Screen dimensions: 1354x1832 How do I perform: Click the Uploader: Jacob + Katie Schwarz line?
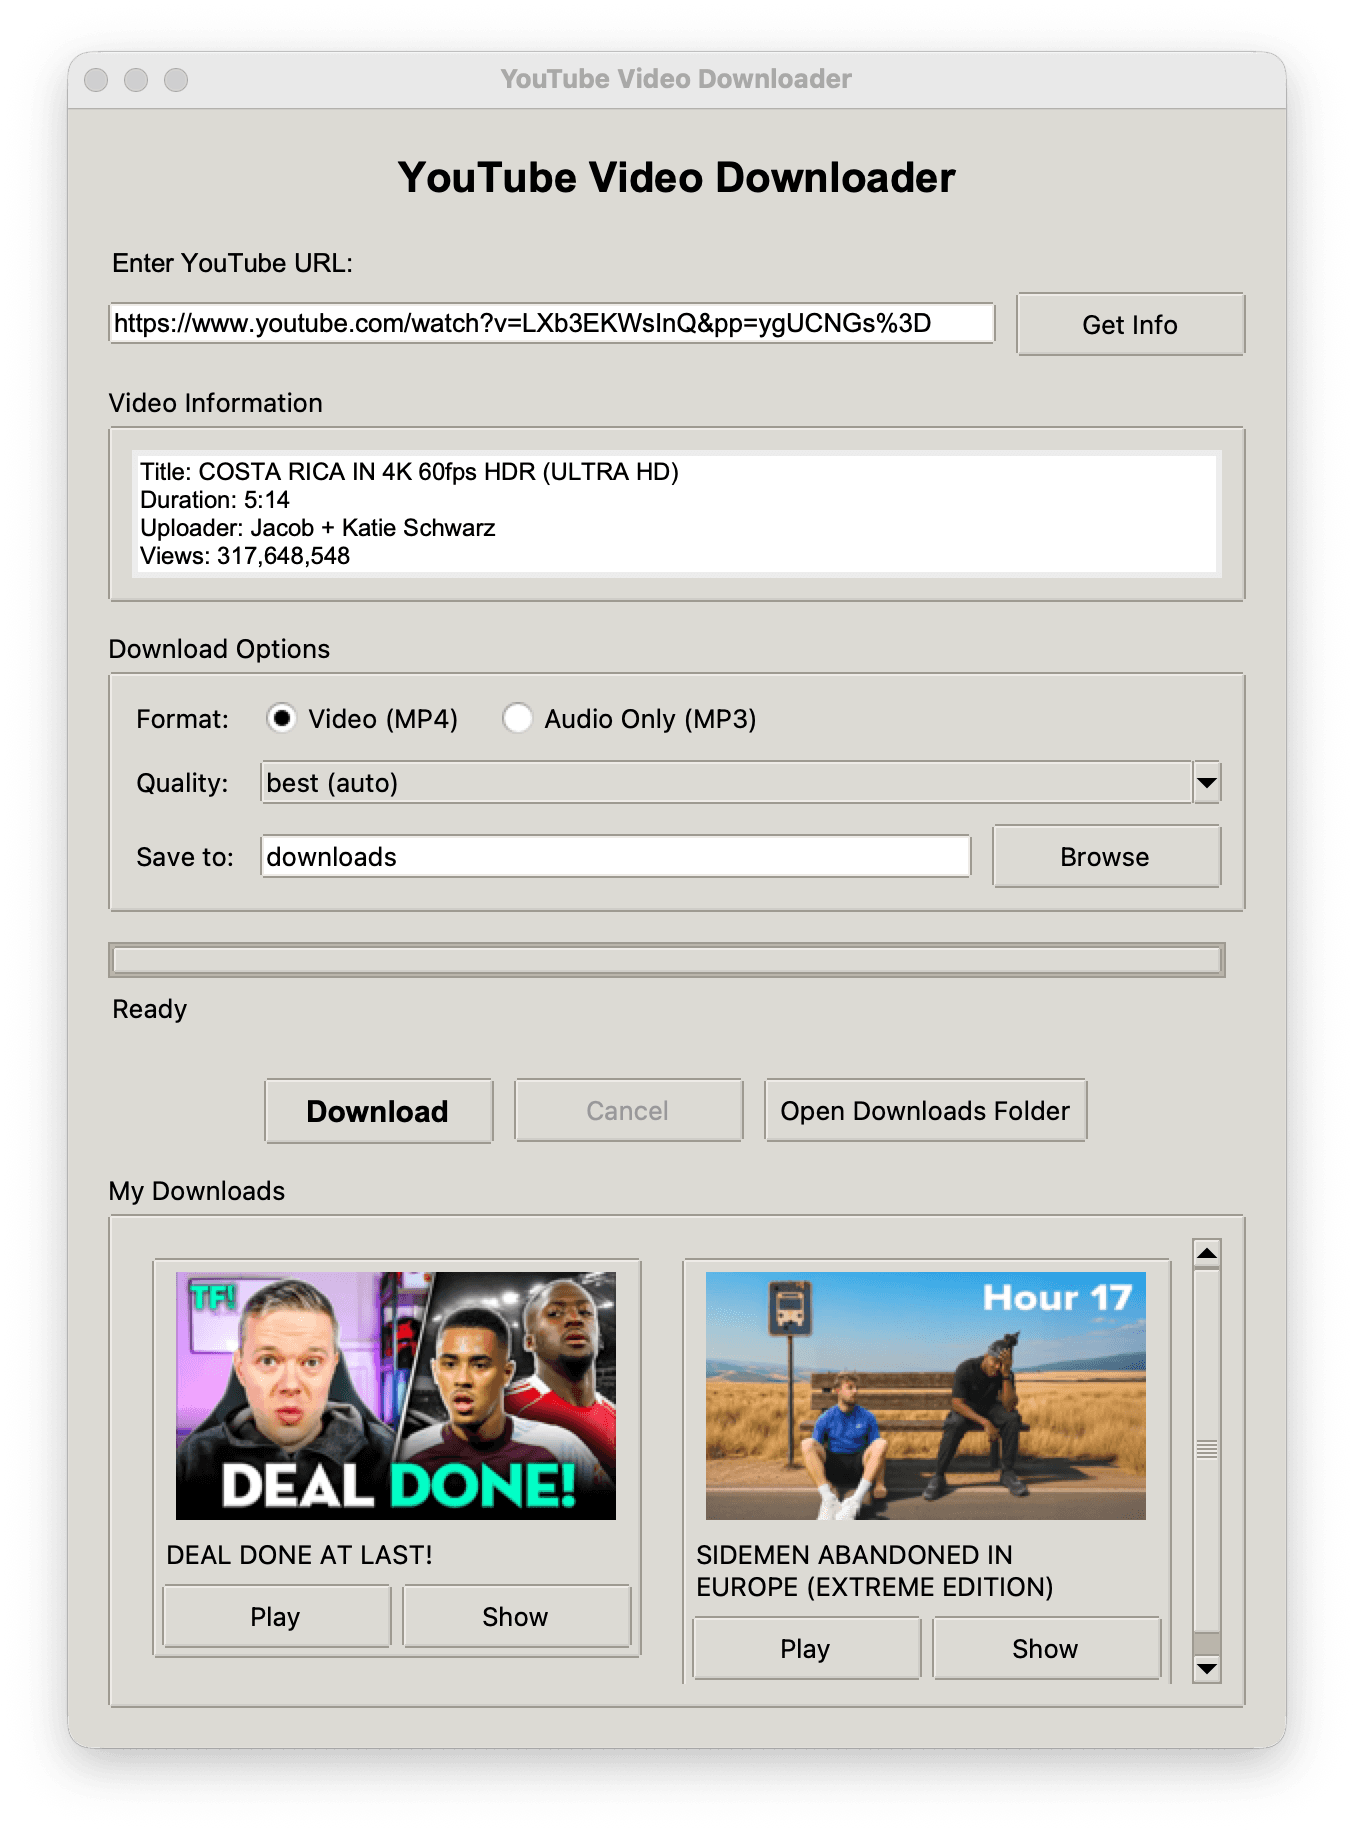[318, 528]
